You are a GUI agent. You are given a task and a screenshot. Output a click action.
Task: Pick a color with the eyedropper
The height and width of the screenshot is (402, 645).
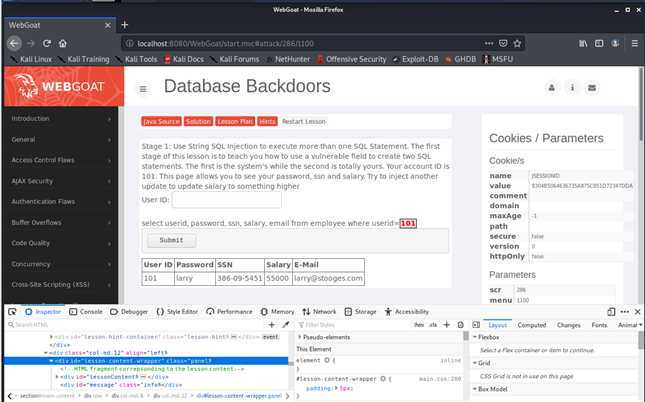[285, 325]
